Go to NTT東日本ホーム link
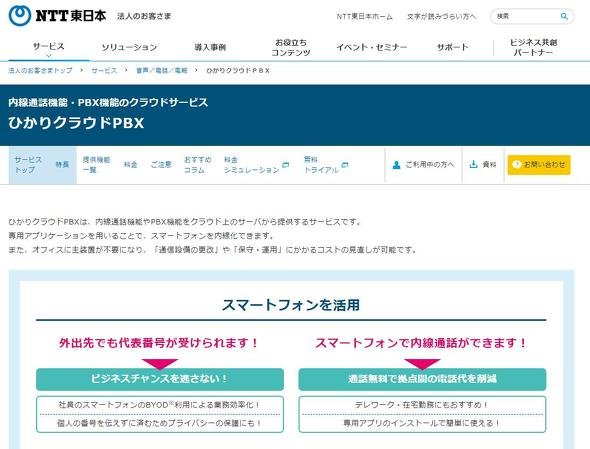Screen dimensions: 590x449 364,17
